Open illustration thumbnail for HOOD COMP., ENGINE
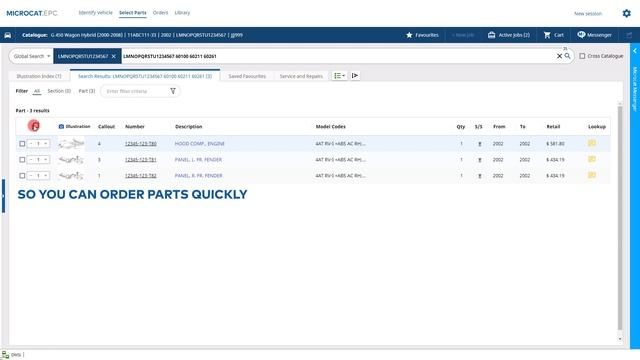Viewport: 640px width, 360px height. pos(71,144)
